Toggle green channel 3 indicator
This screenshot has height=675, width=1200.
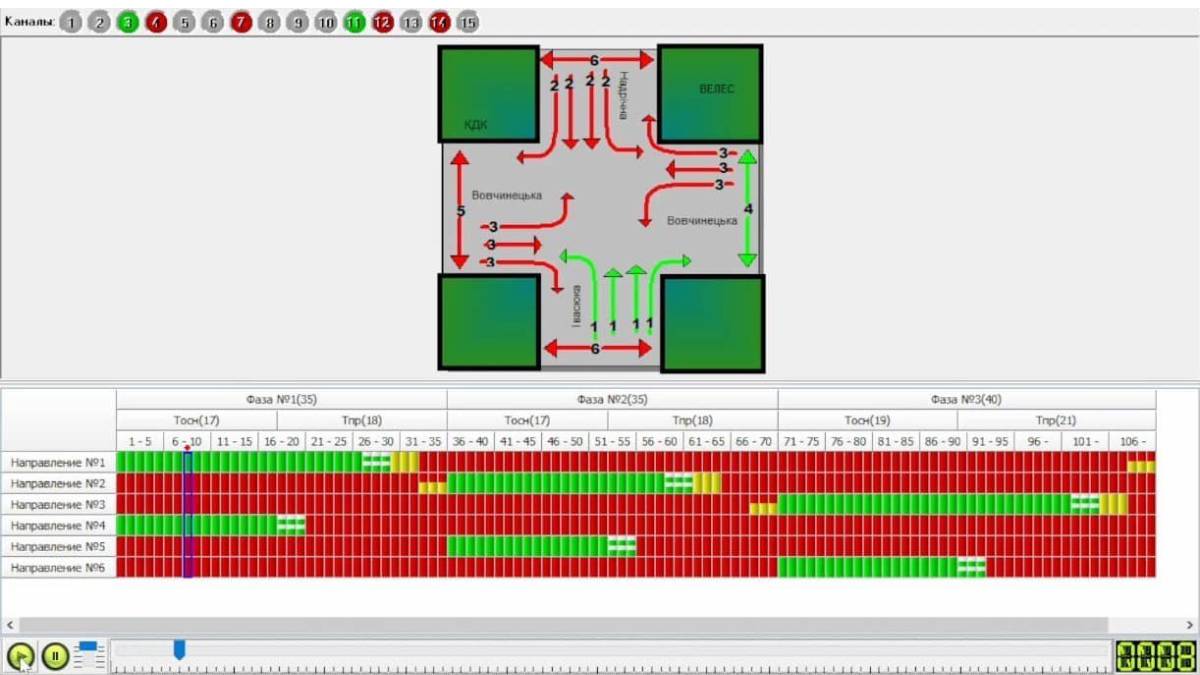coord(127,22)
